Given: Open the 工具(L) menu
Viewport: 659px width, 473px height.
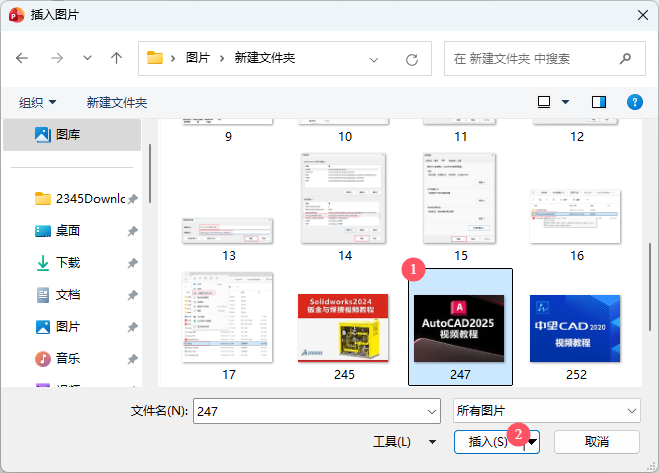Looking at the screenshot, I should (404, 442).
